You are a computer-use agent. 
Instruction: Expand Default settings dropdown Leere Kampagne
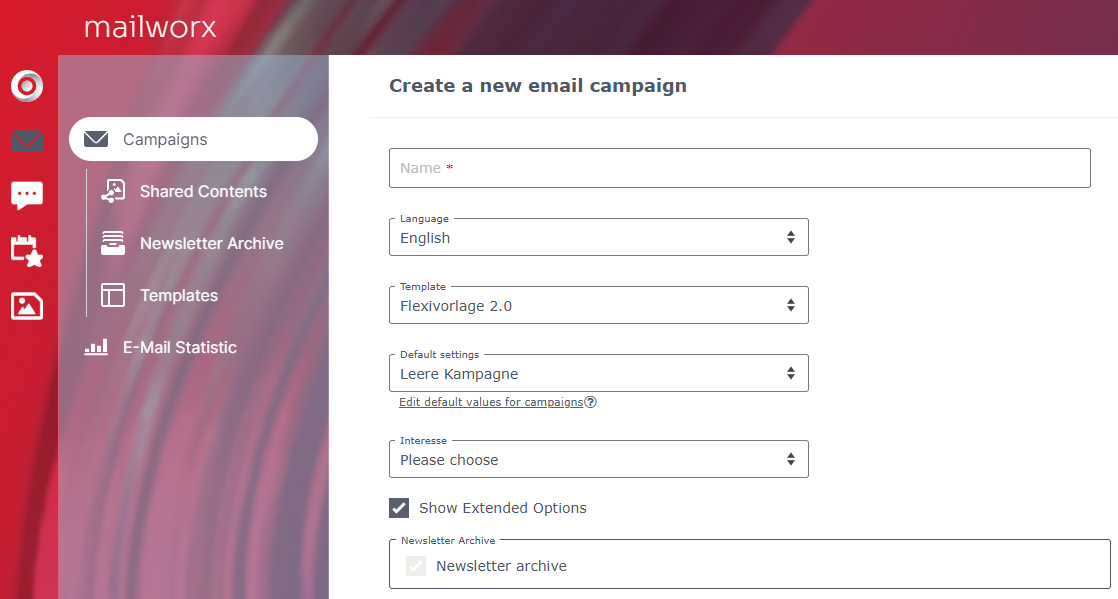click(599, 373)
